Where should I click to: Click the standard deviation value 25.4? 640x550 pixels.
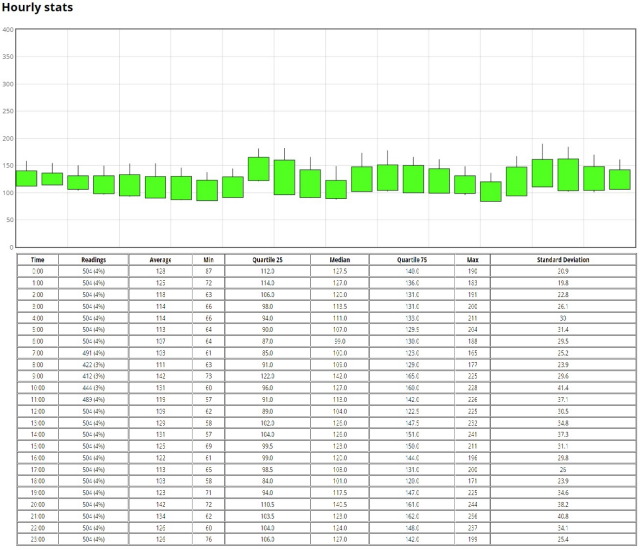pyautogui.click(x=563, y=539)
